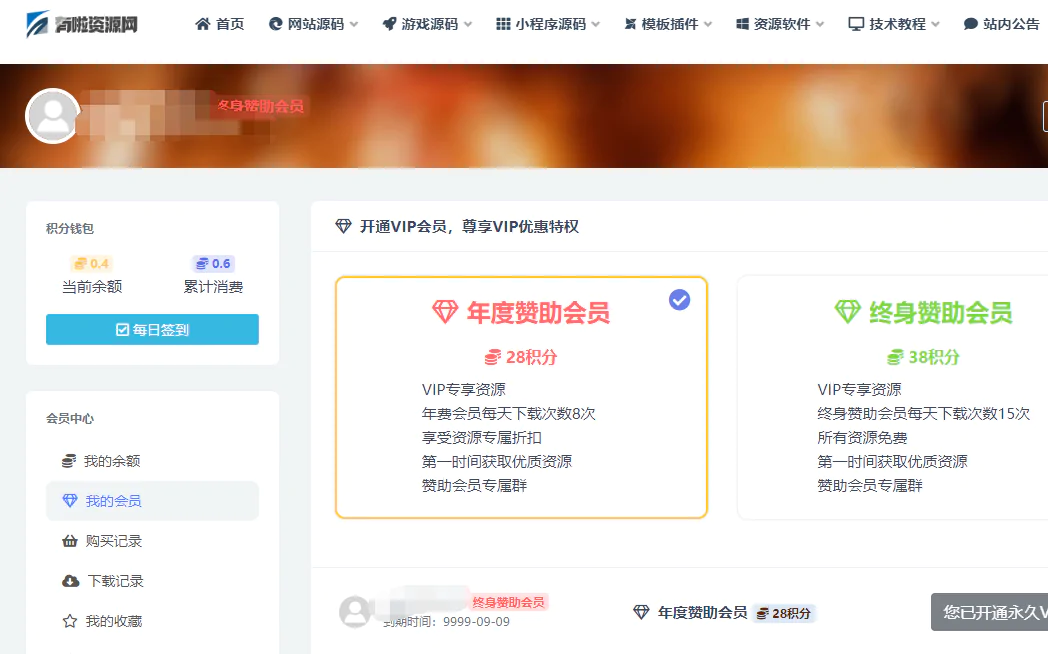This screenshot has width=1048, height=654.
Task: Expand the 资源软件 dropdown chevron
Action: point(820,25)
